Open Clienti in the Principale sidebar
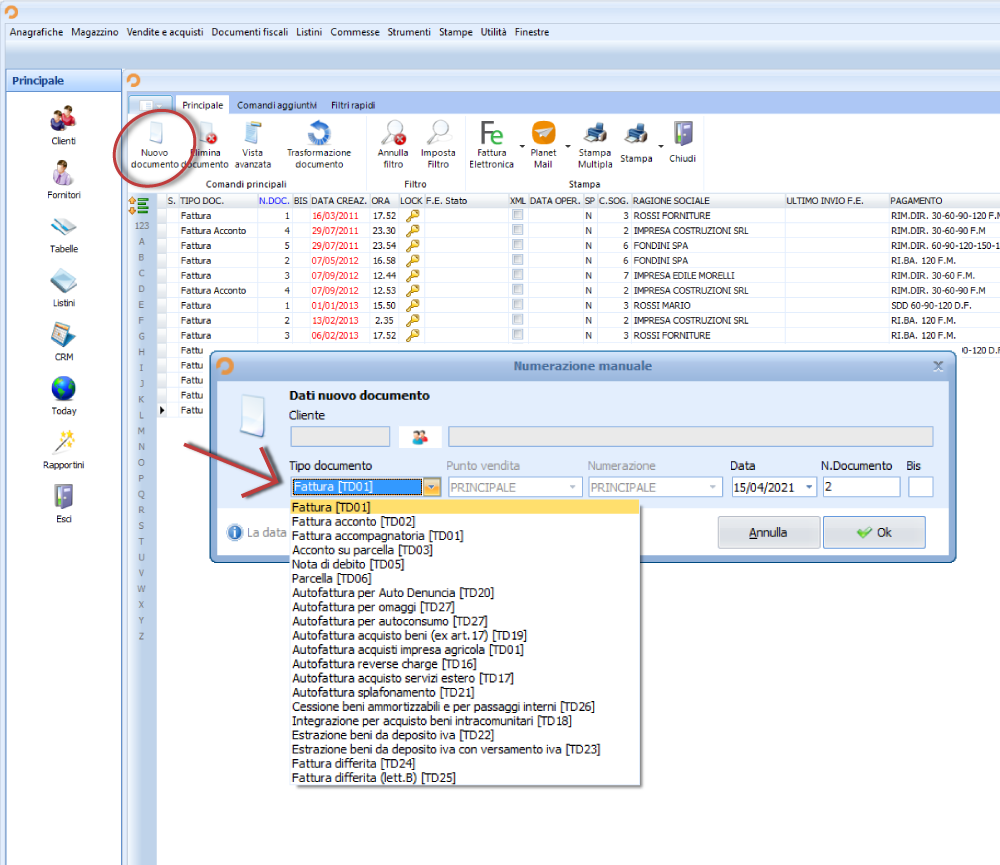The image size is (1000, 865). 63,125
